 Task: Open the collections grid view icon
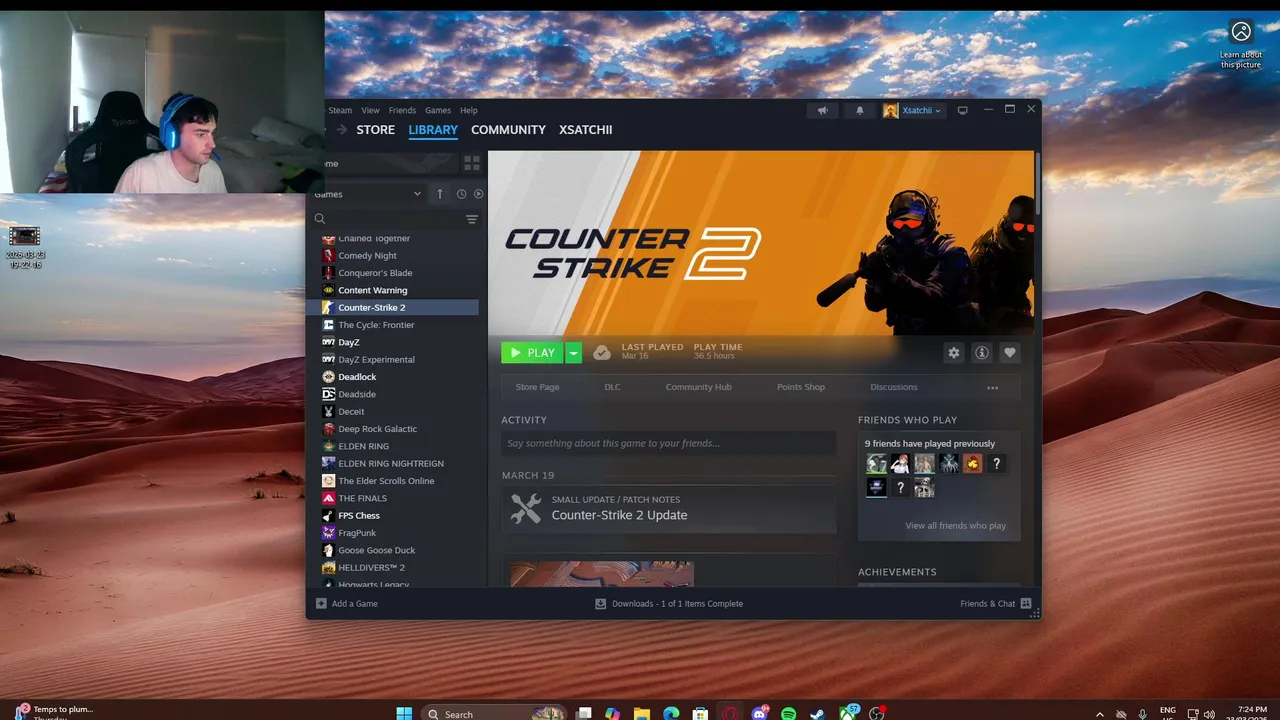click(472, 163)
